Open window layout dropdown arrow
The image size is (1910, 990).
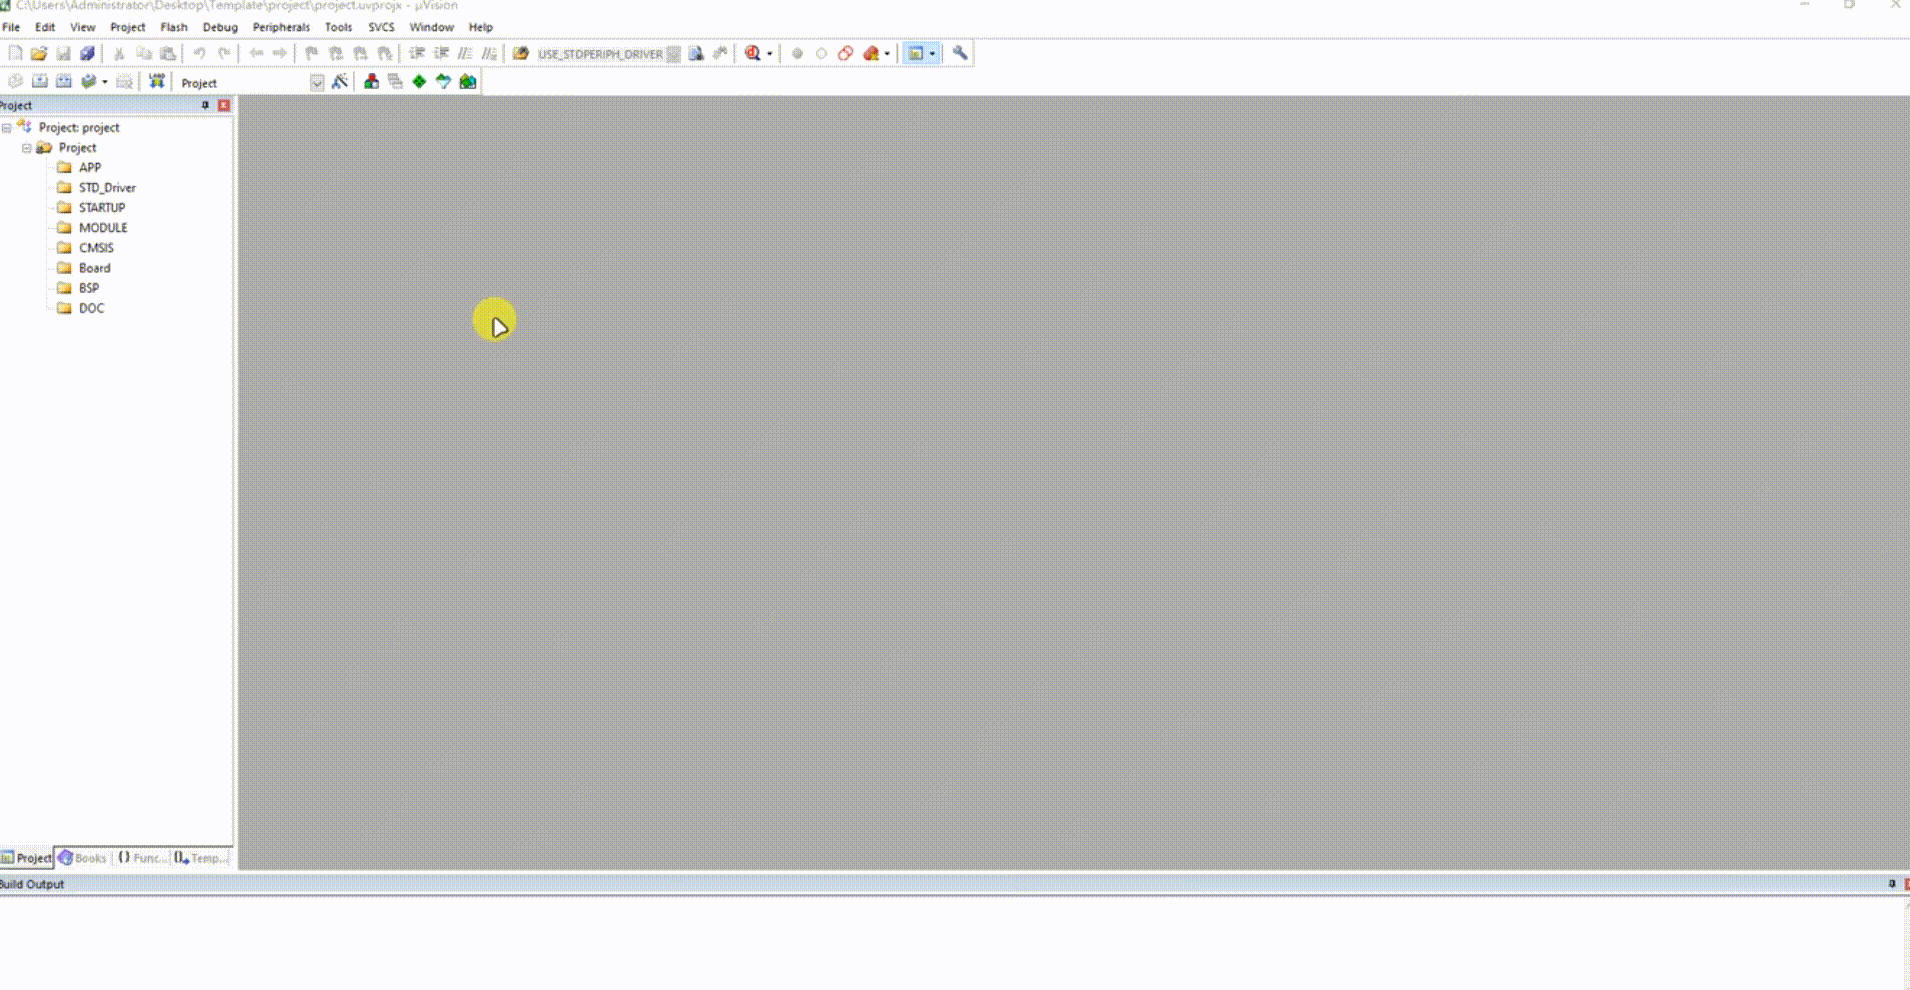[x=932, y=54]
